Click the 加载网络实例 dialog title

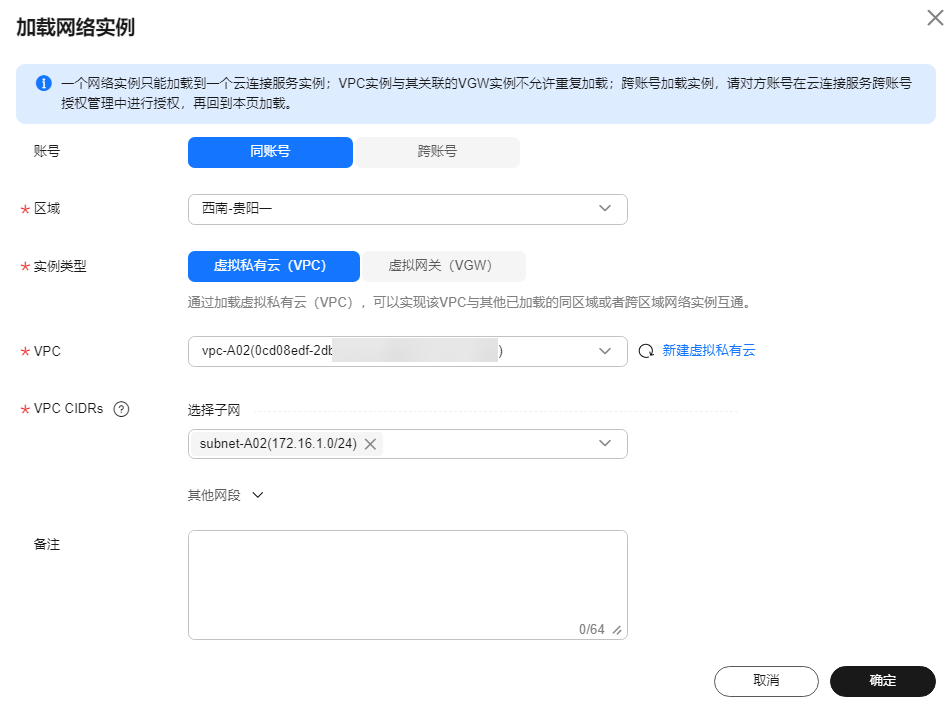point(75,27)
